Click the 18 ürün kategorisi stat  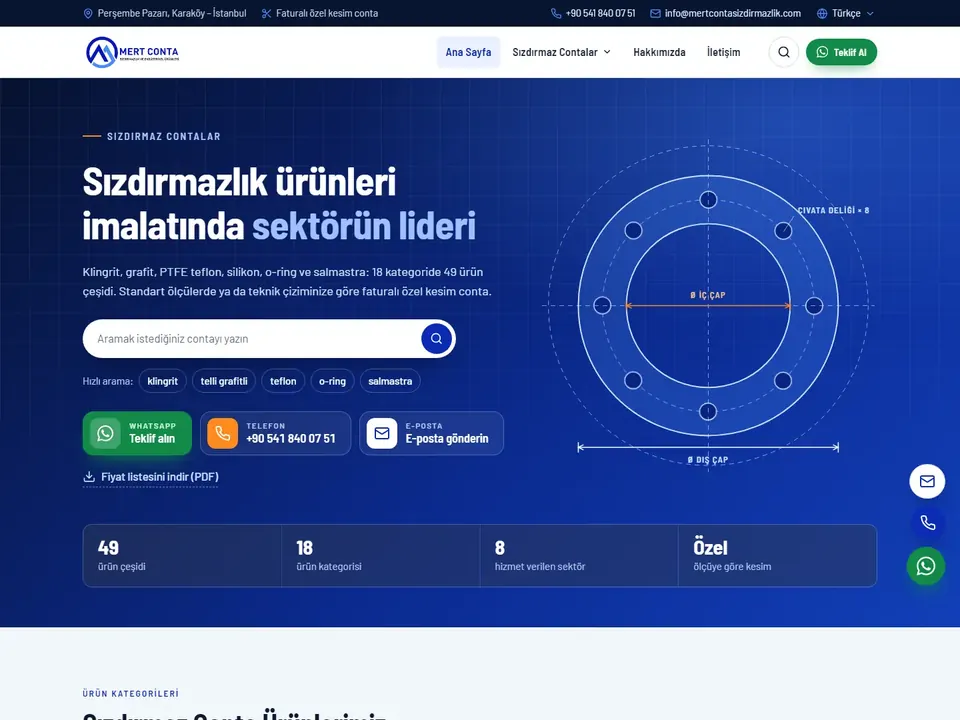[381, 555]
